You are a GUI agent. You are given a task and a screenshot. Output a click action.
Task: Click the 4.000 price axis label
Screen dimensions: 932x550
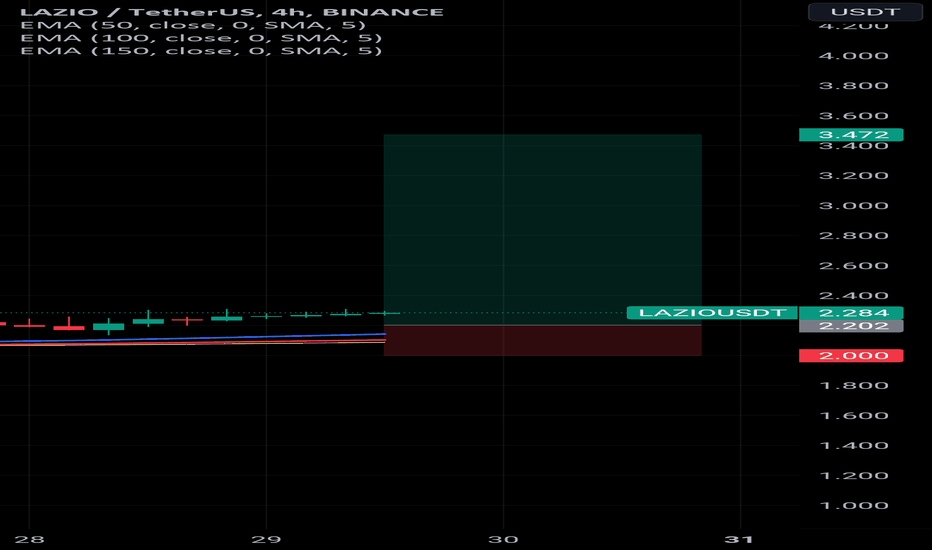coord(854,56)
